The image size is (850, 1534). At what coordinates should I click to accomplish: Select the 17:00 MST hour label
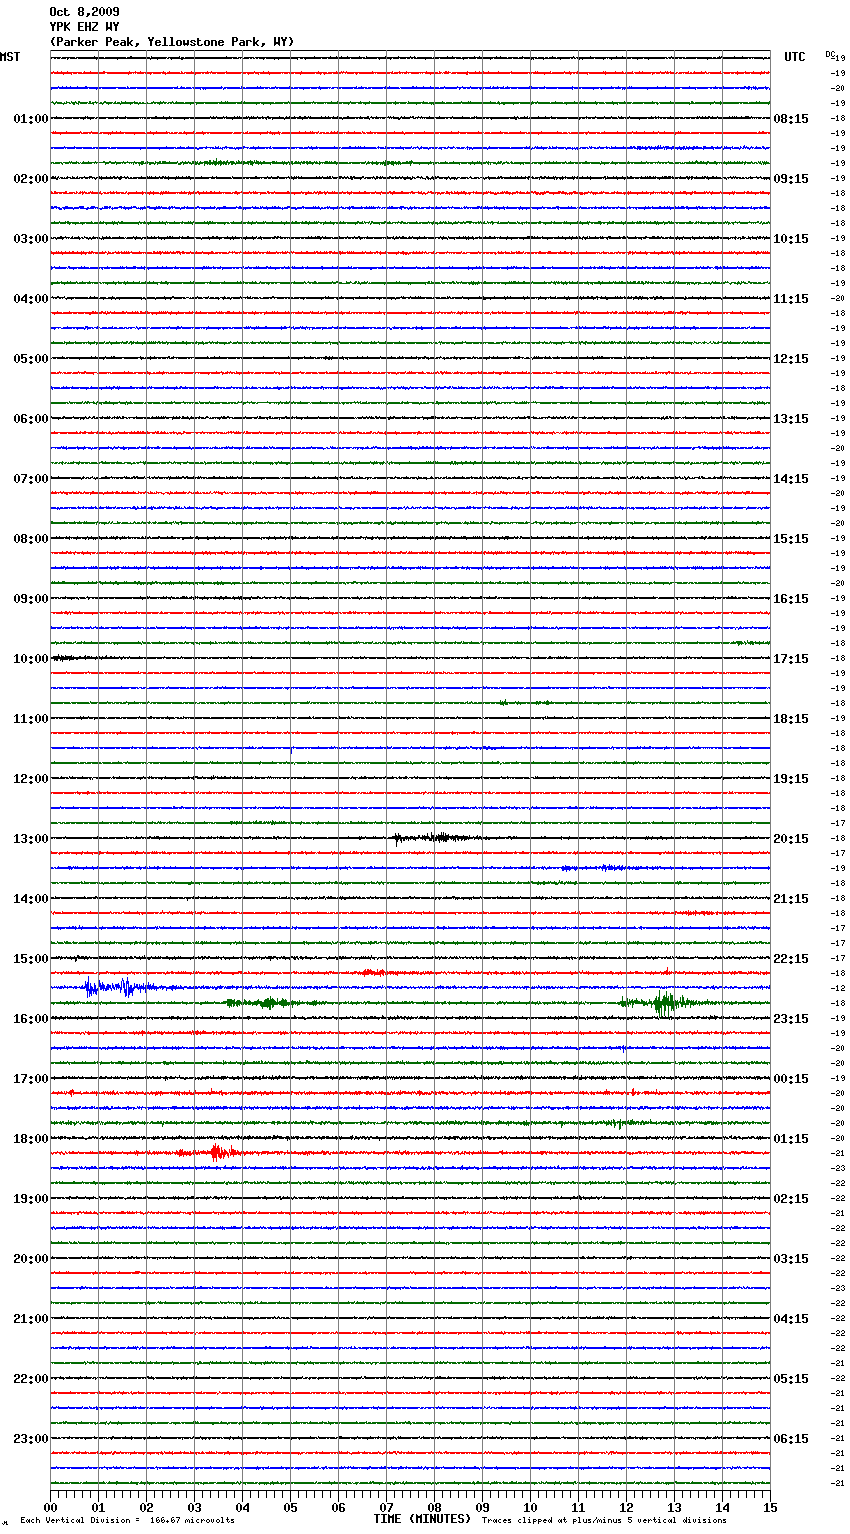[31, 1079]
